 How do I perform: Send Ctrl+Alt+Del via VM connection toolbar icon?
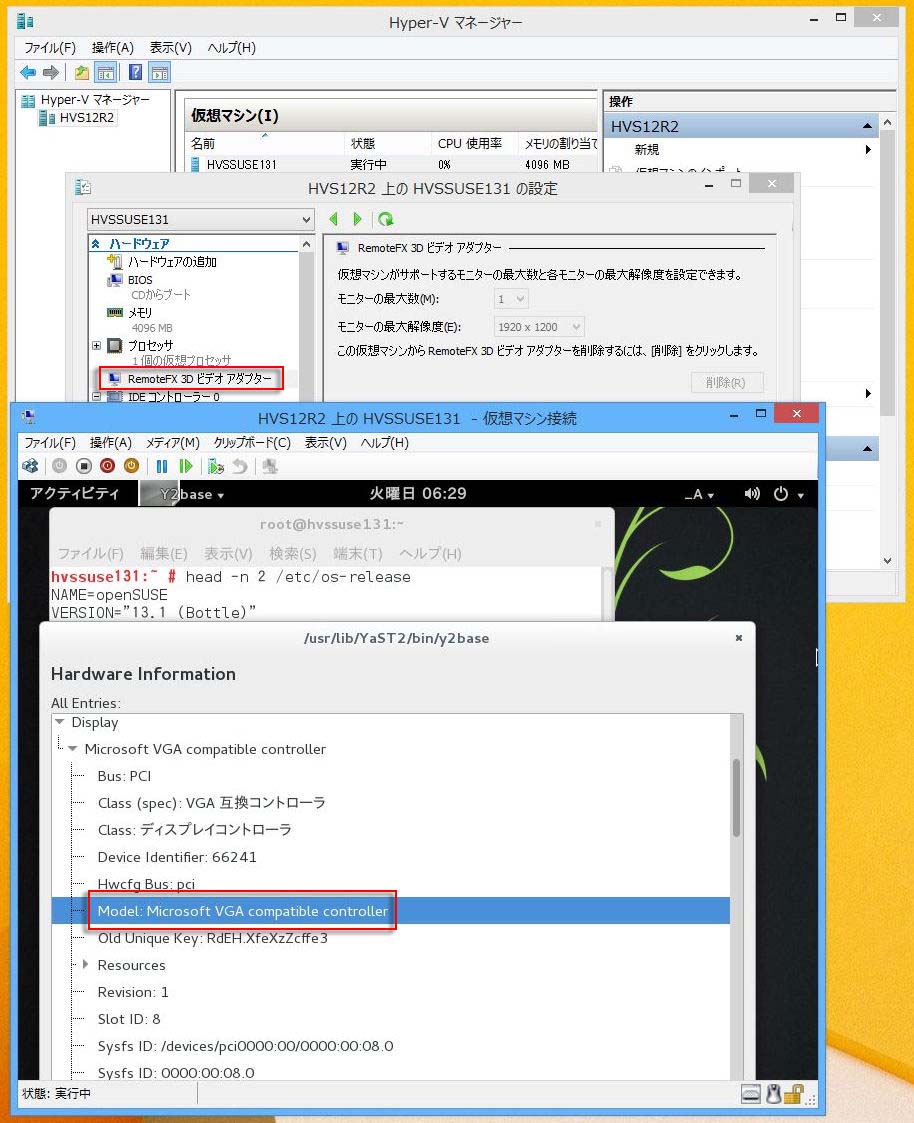[30, 466]
